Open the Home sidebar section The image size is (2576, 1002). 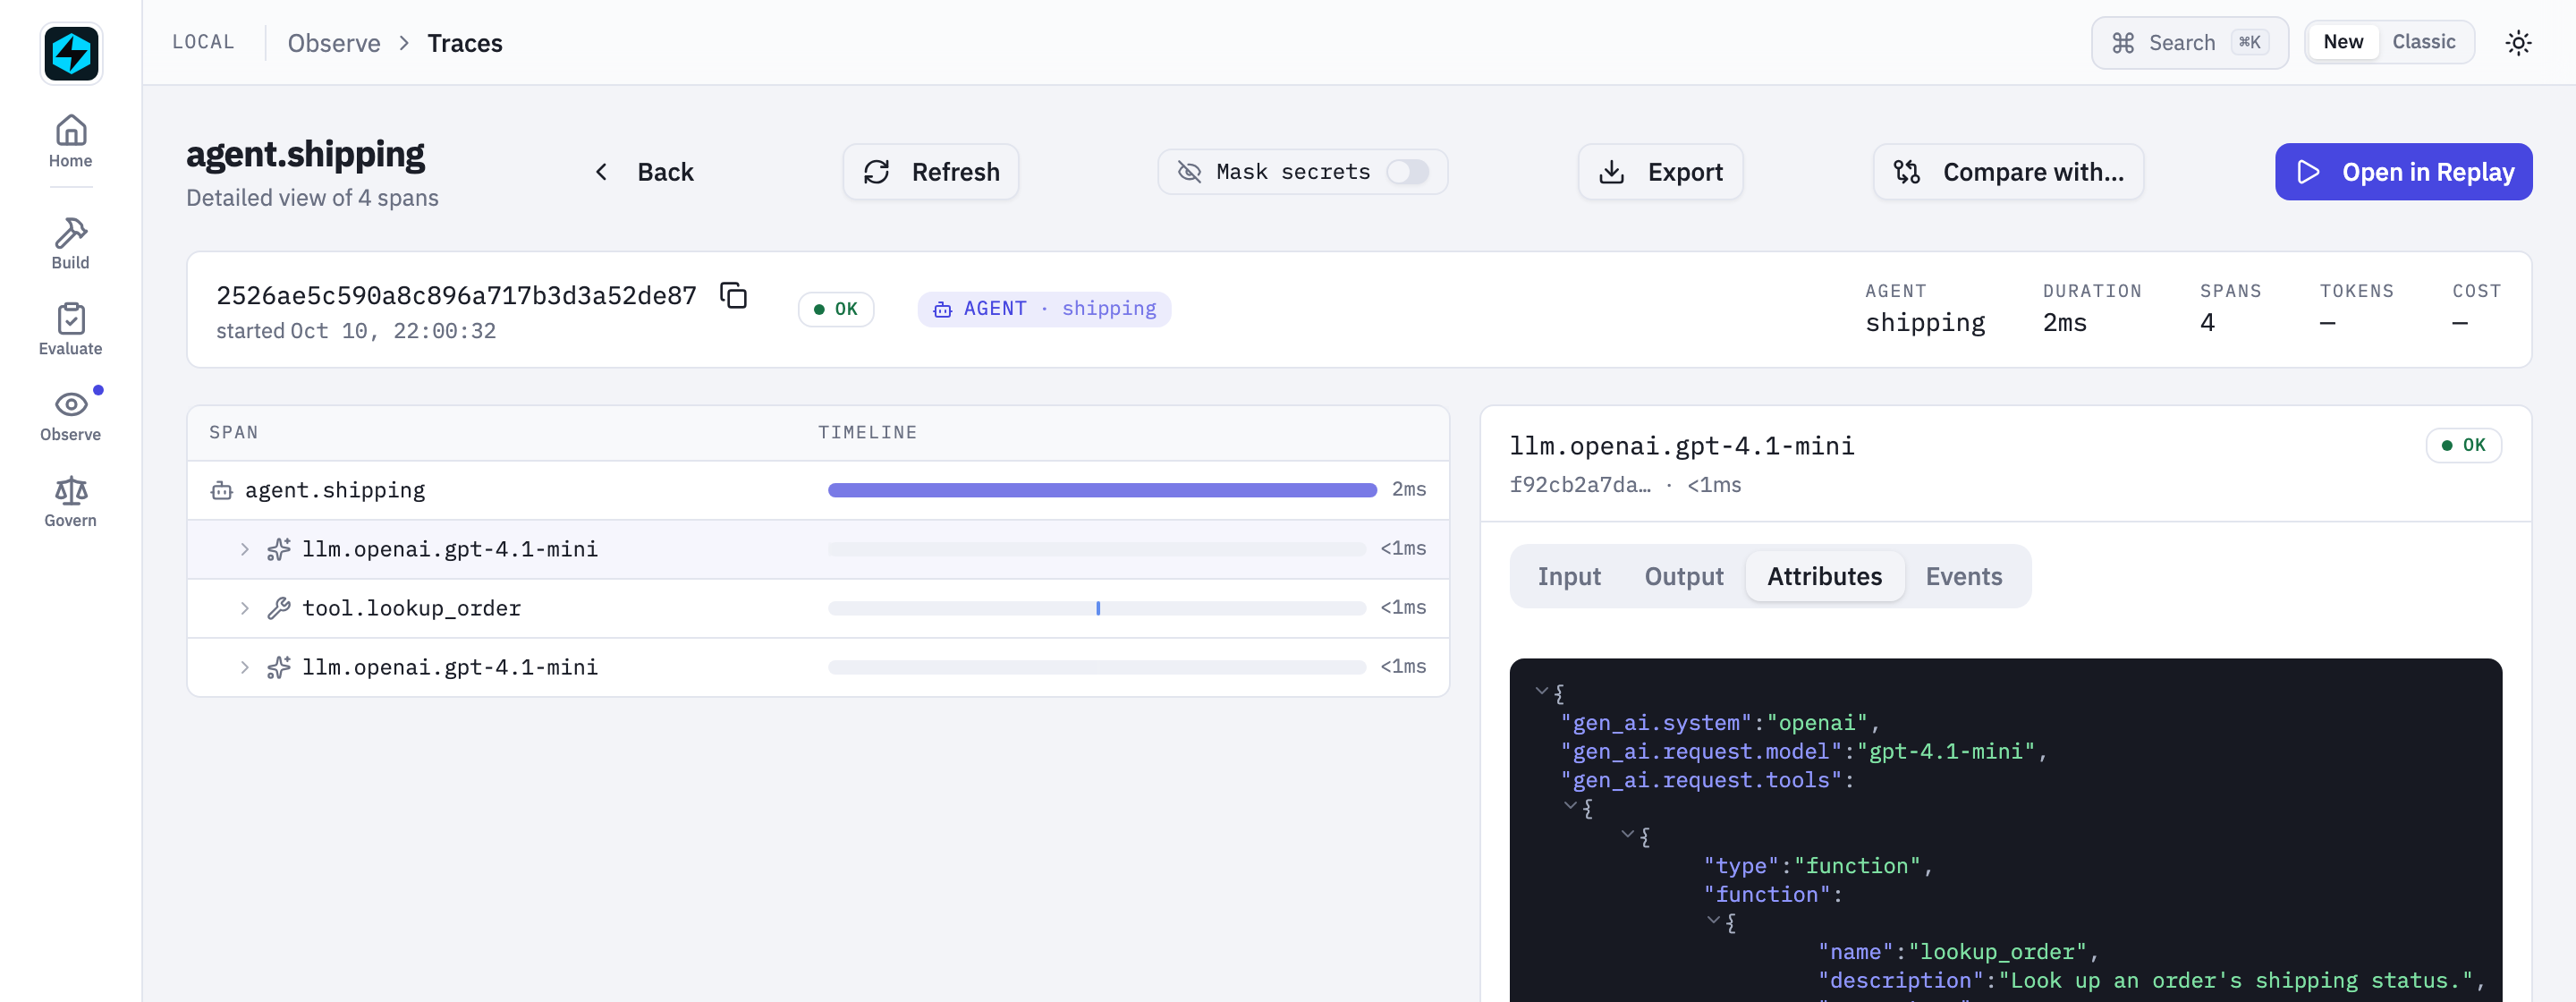(71, 141)
